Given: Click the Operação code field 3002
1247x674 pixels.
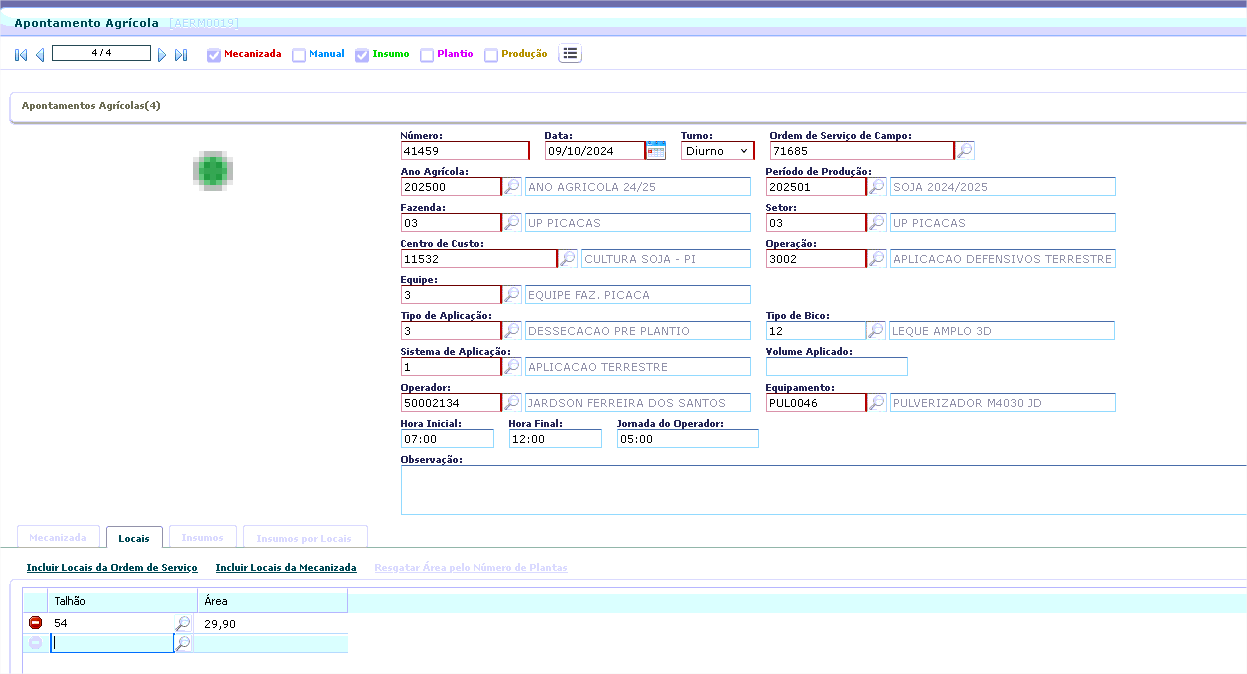Looking at the screenshot, I should (x=816, y=259).
